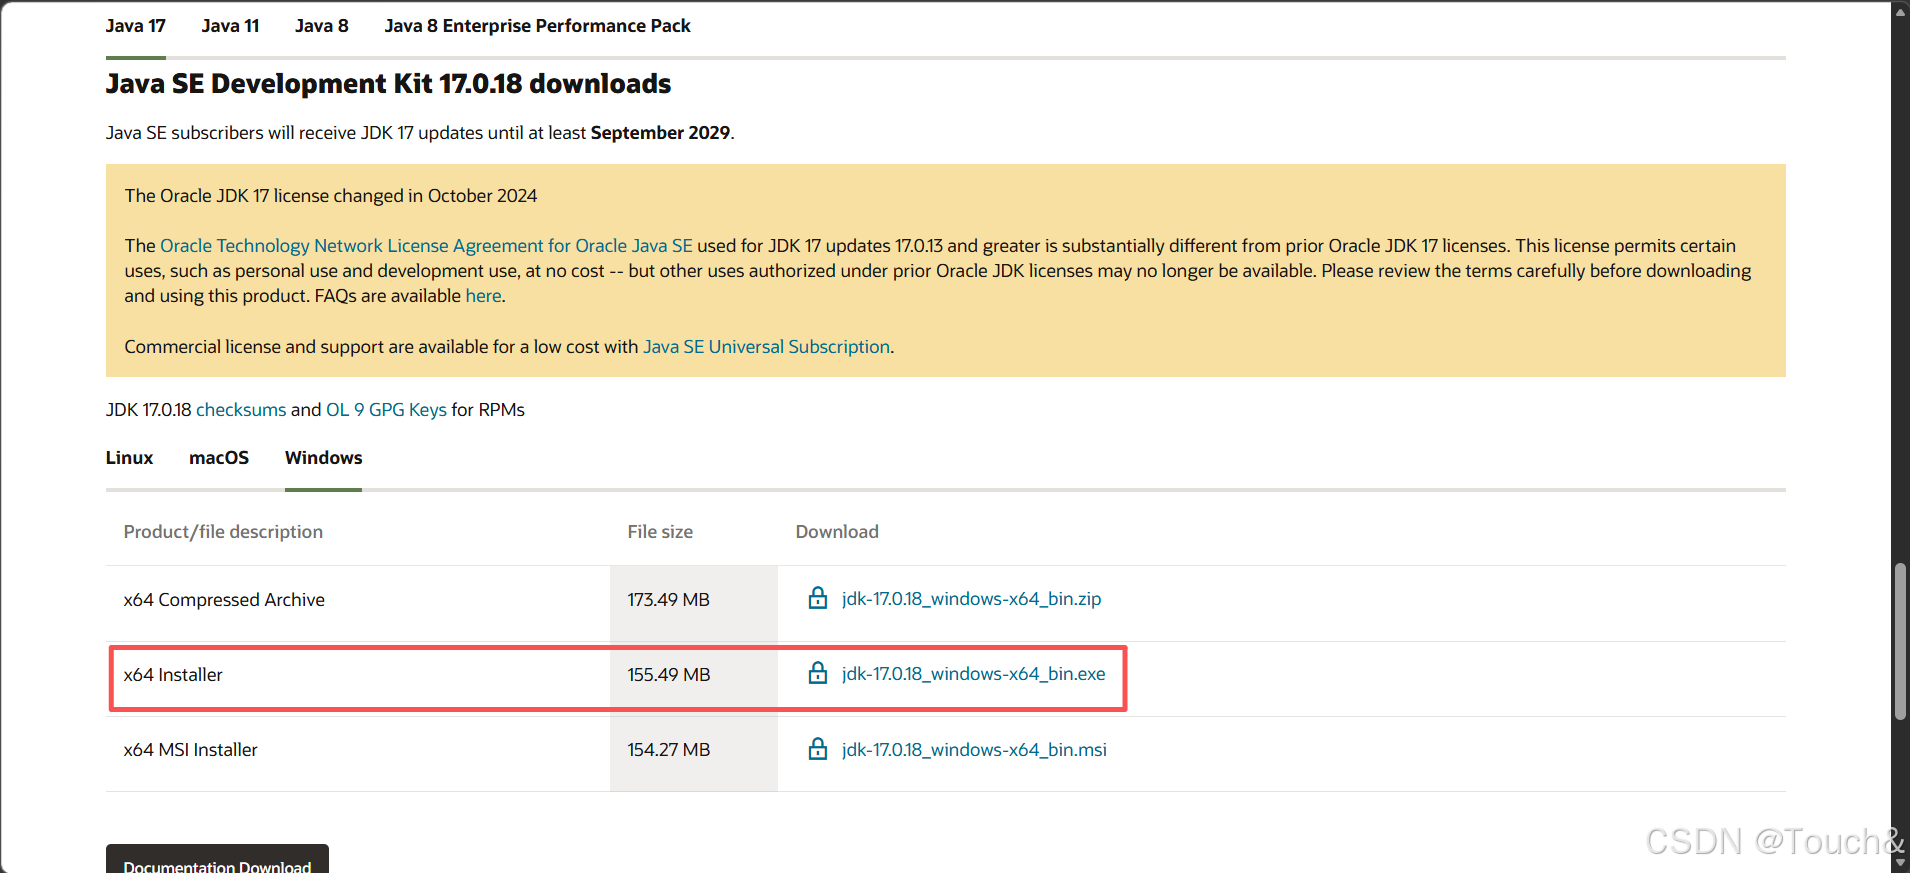Open Oracle Technology Network License Agreement link

[426, 246]
